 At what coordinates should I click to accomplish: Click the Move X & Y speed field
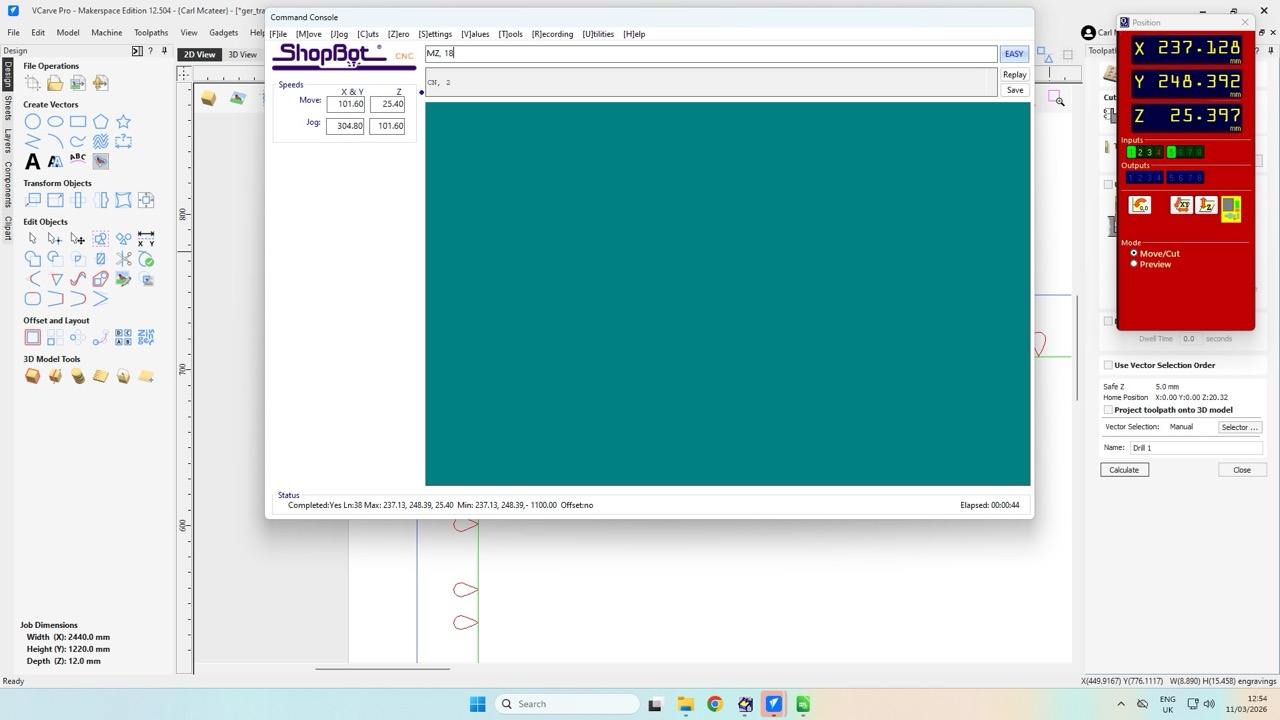[x=345, y=104]
